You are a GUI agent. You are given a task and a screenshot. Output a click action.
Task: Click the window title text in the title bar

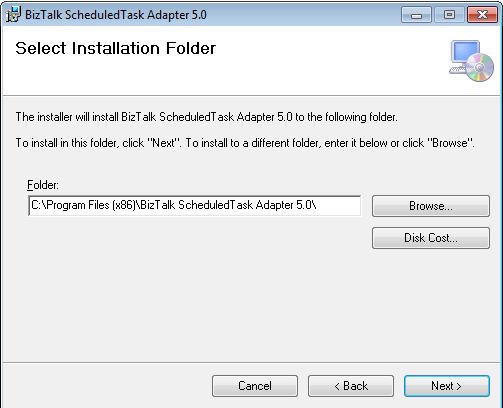click(116, 15)
